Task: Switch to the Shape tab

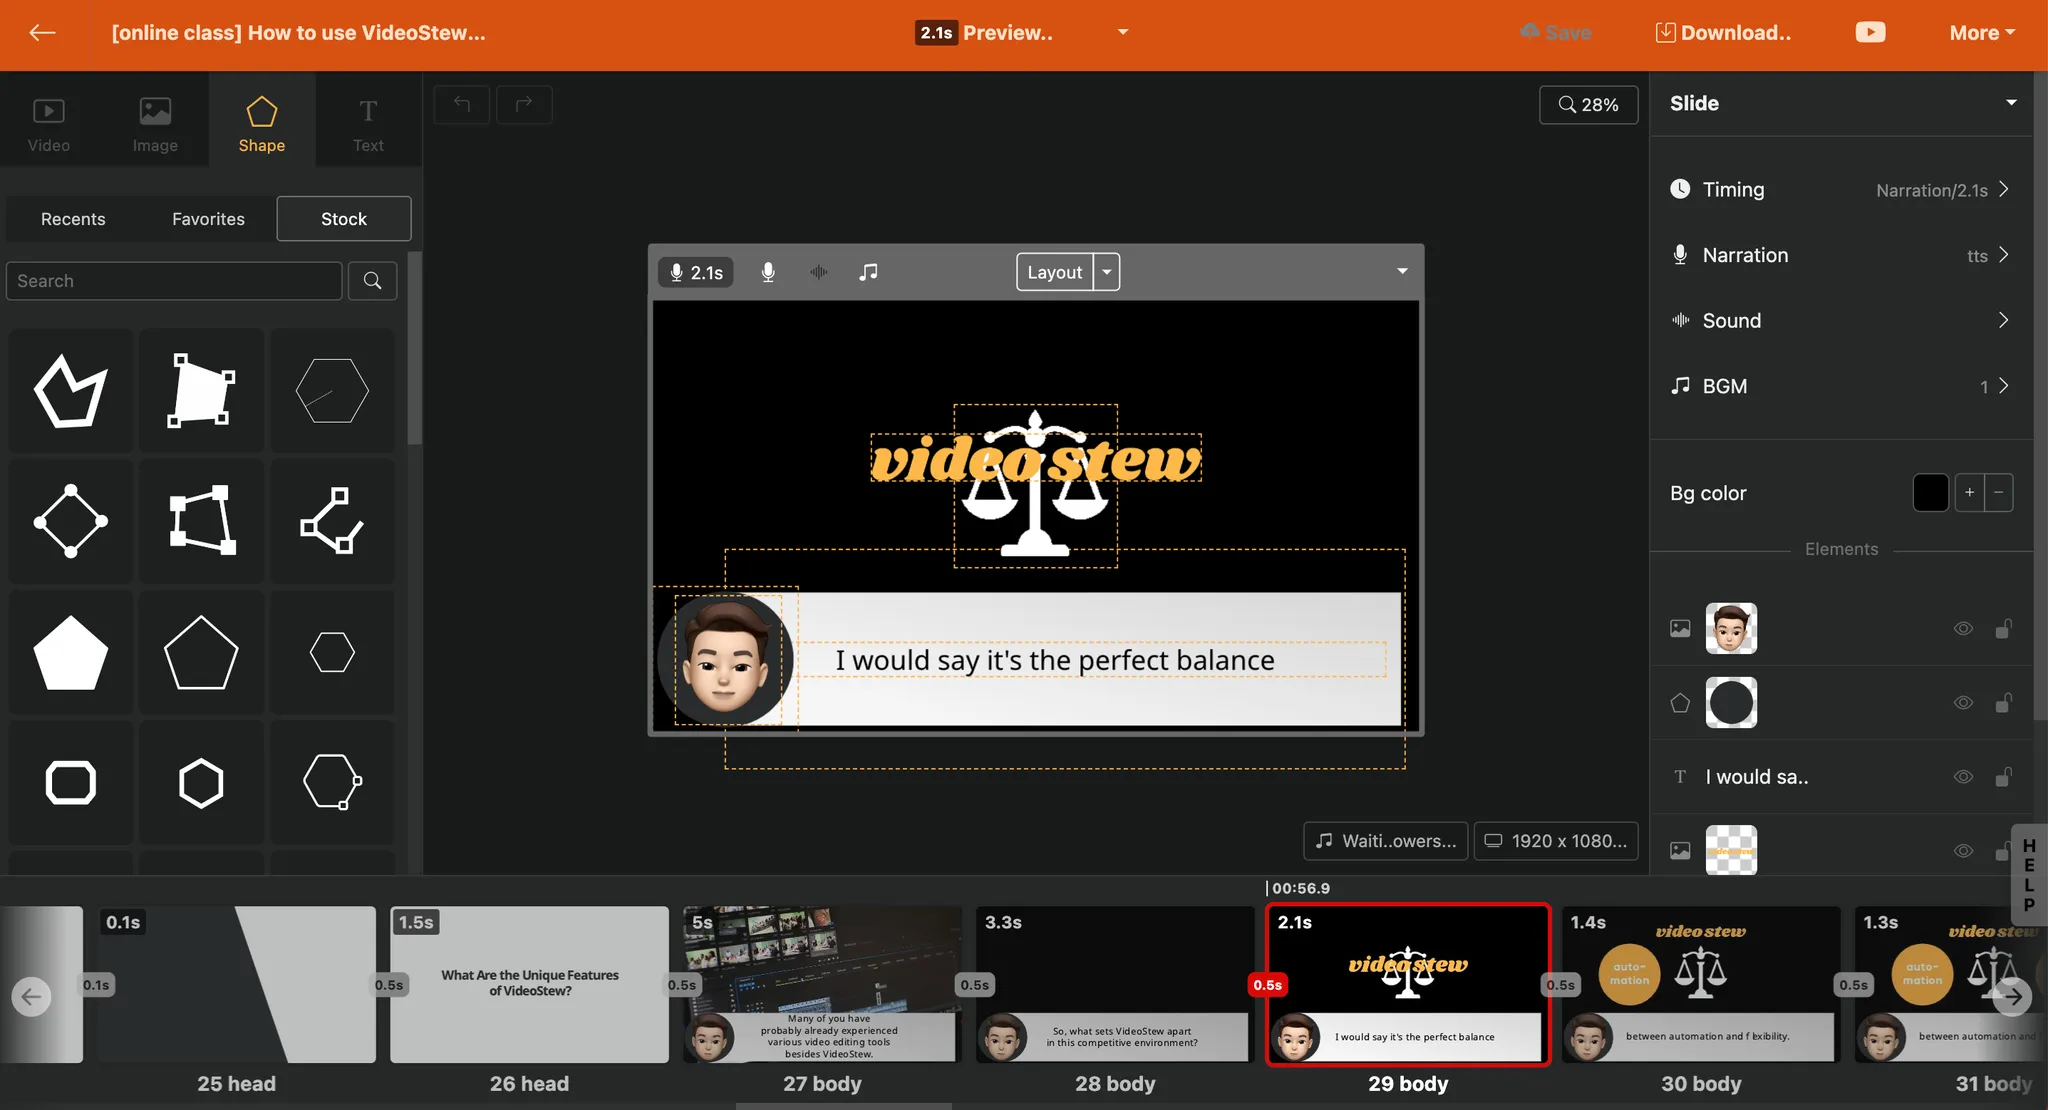Action: 262,123
